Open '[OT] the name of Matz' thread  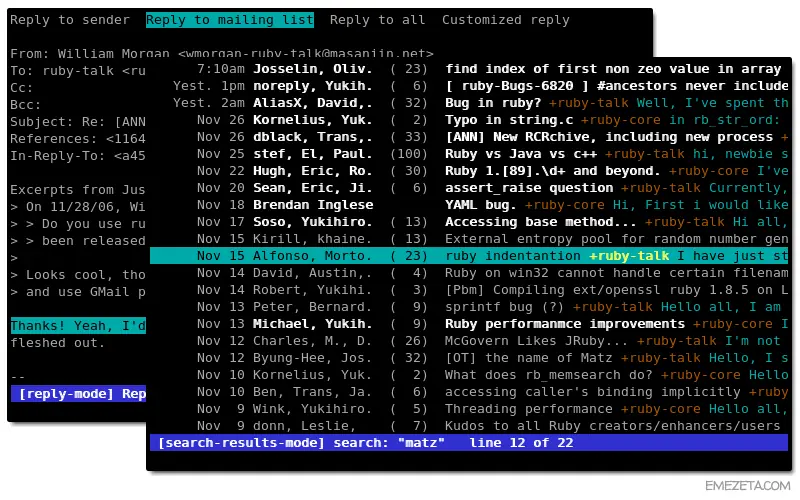[469, 358]
